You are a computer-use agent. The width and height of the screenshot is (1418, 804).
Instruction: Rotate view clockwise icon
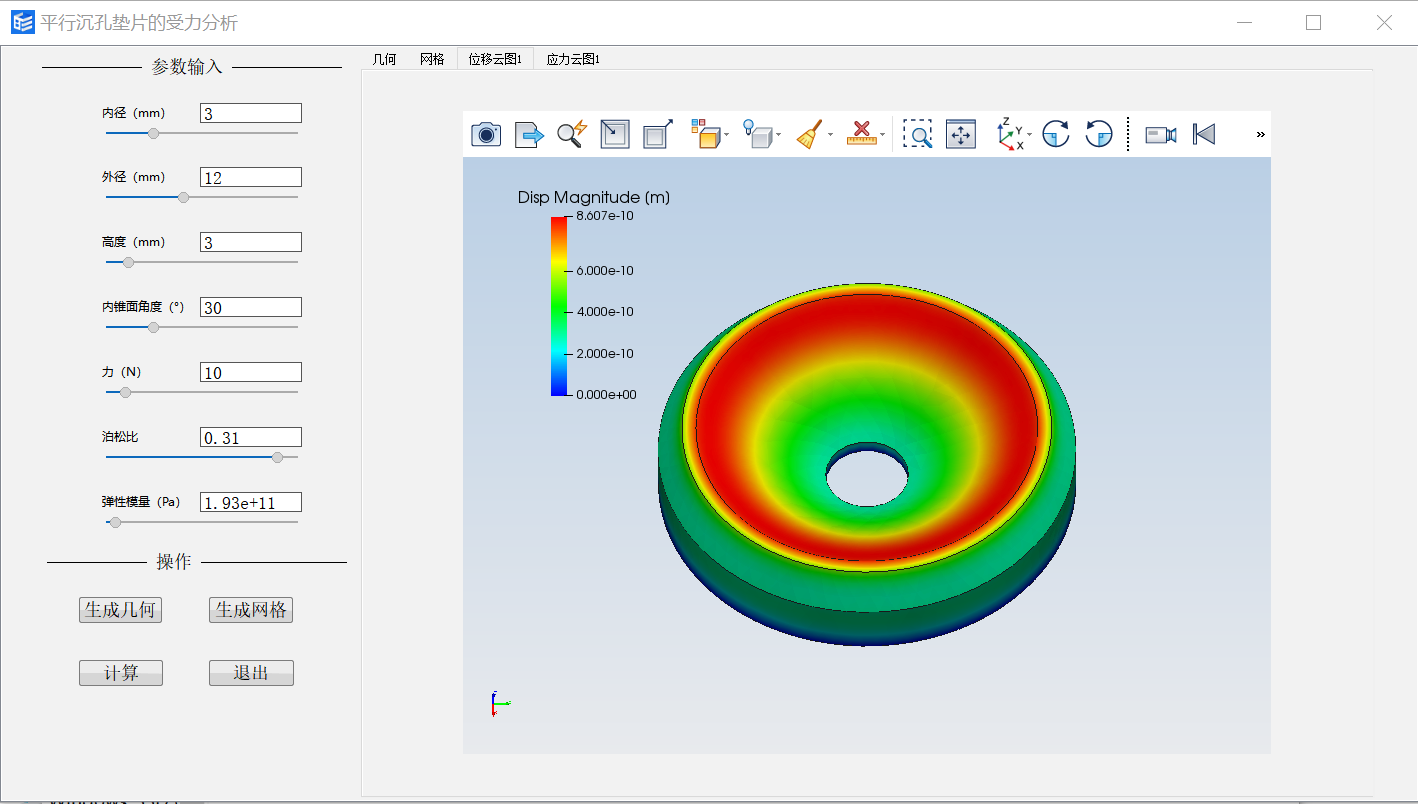[x=1056, y=134]
